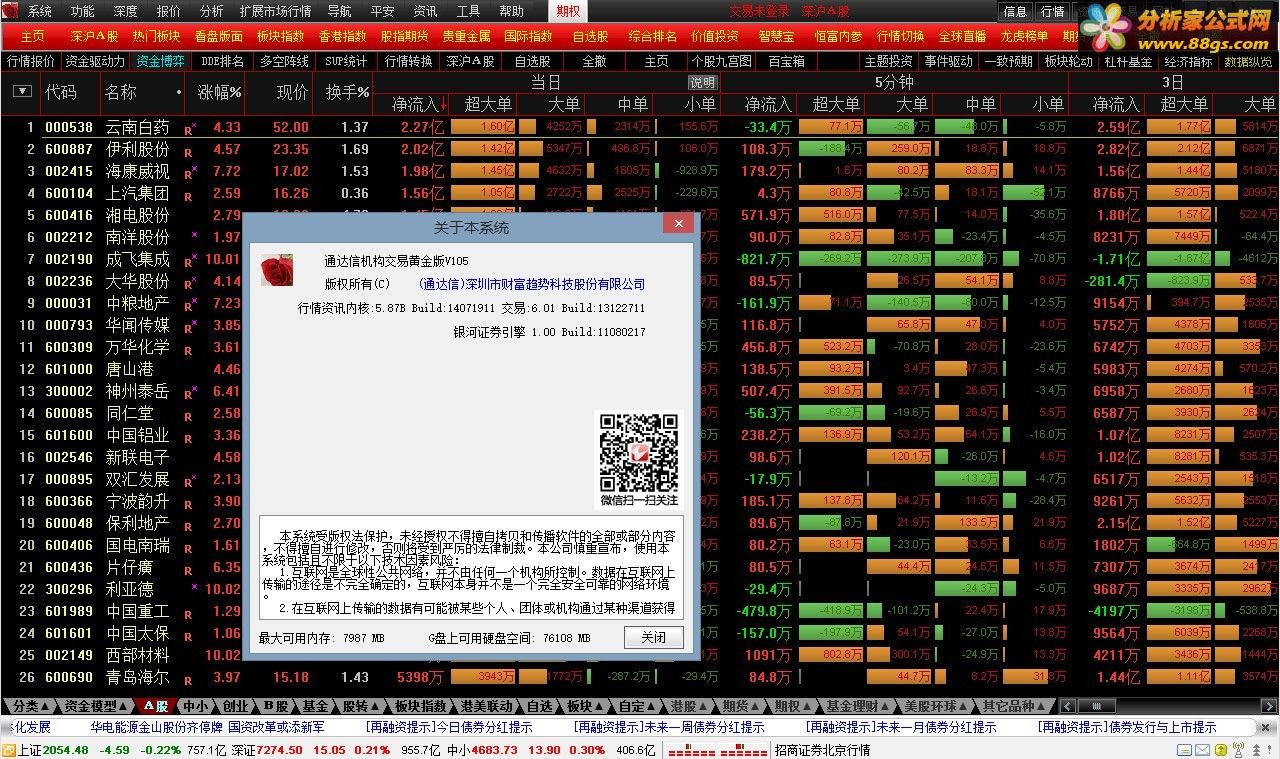Image resolution: width=1280 pixels, height=759 pixels.
Task: Expand the 中小 bottom tab
Action: tap(195, 706)
